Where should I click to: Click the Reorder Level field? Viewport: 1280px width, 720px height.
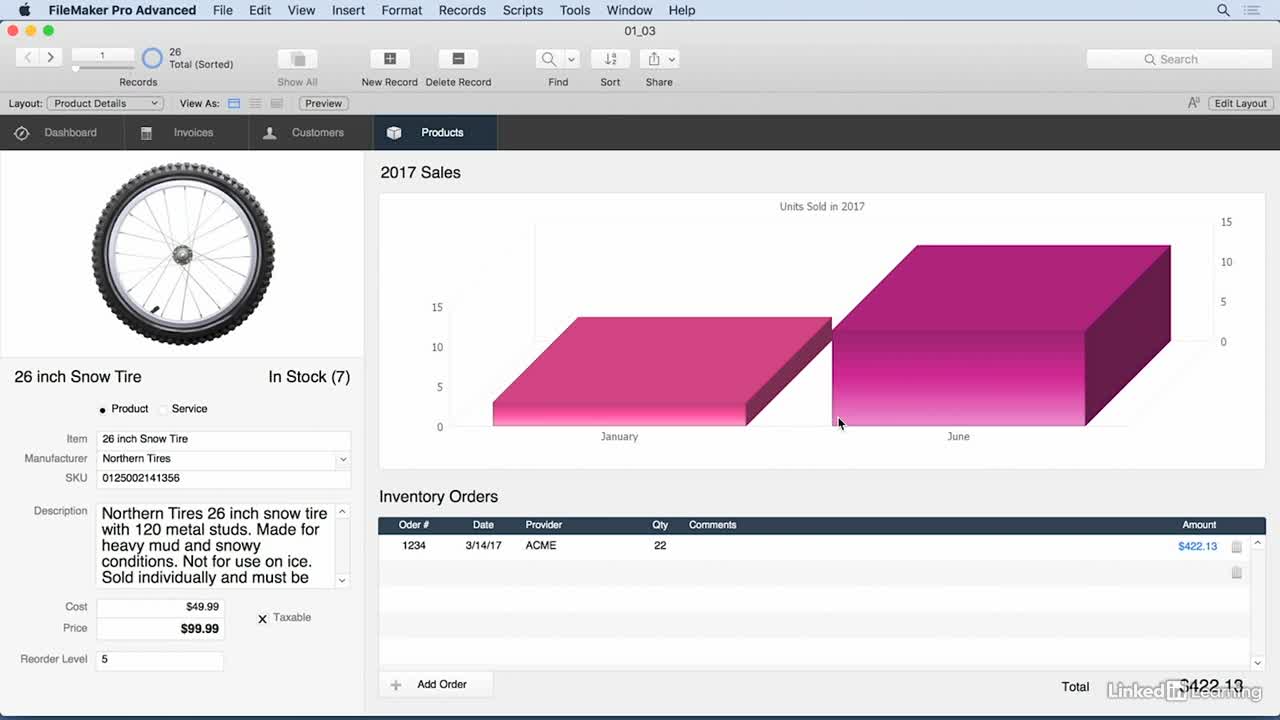pos(160,660)
